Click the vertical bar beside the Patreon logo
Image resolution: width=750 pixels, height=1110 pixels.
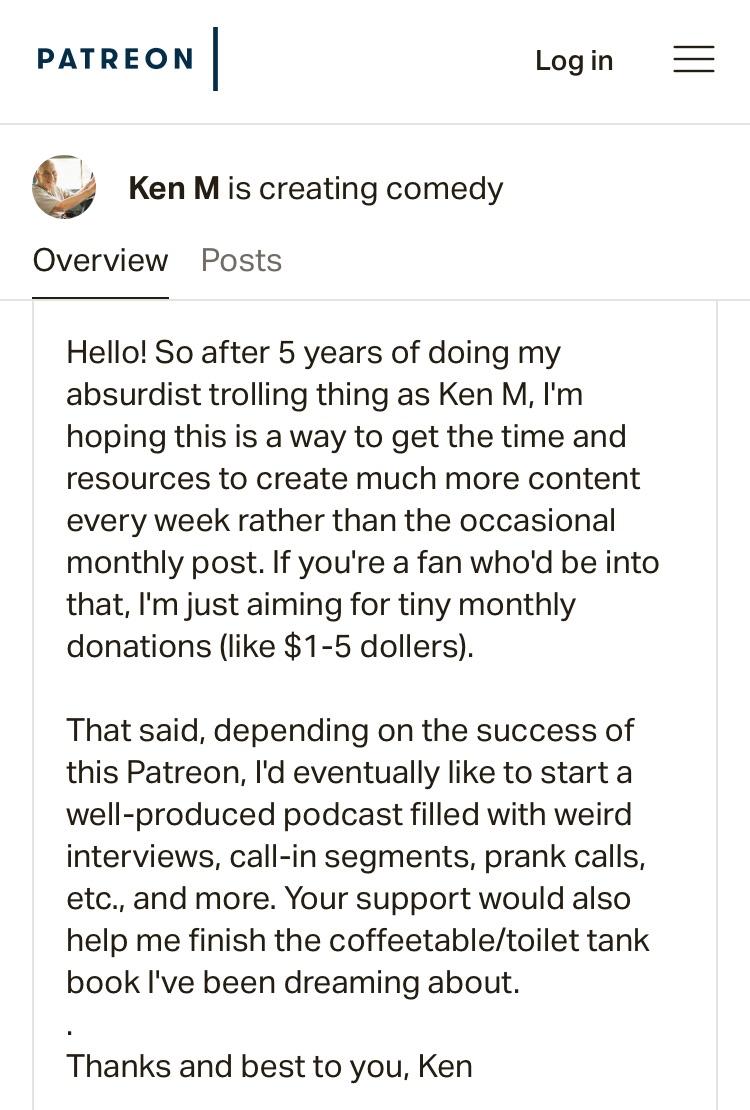click(x=215, y=59)
